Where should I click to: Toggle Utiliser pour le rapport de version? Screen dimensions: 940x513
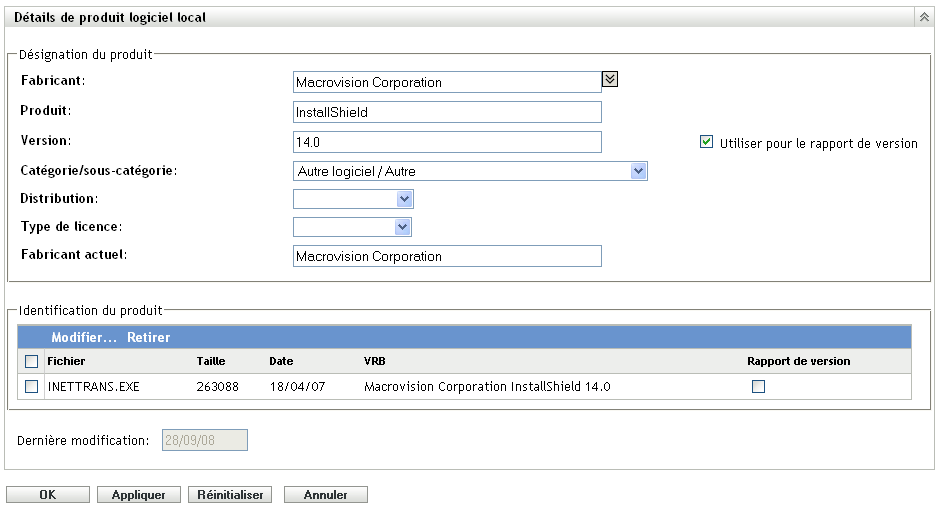click(x=707, y=143)
